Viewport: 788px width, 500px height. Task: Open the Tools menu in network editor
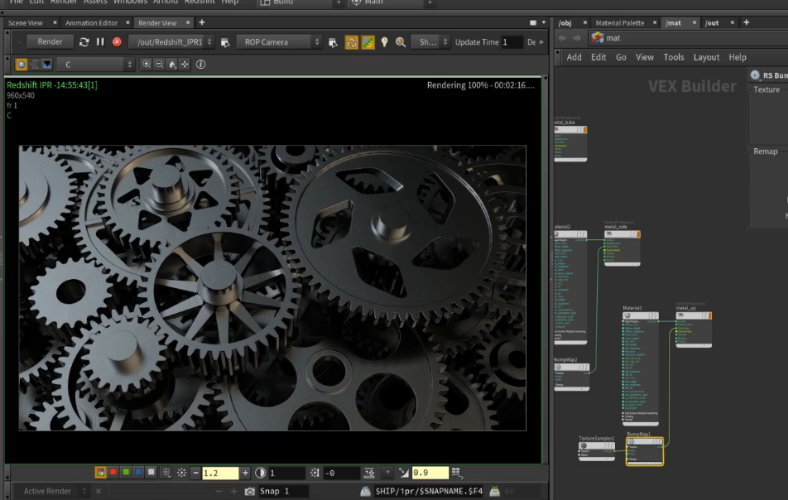click(x=674, y=57)
